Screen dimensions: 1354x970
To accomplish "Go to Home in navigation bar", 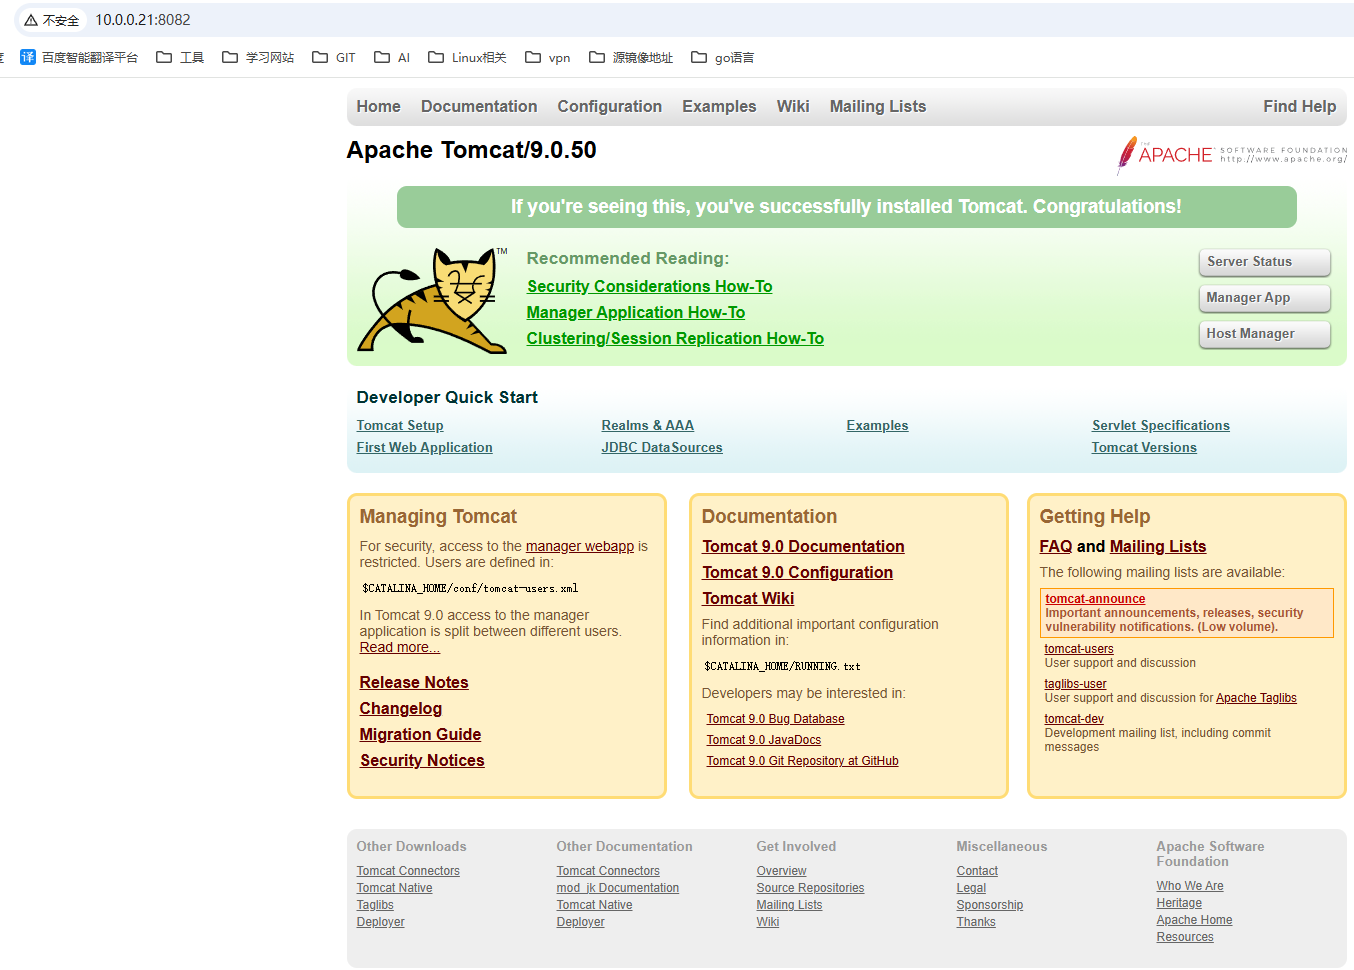I will [378, 106].
